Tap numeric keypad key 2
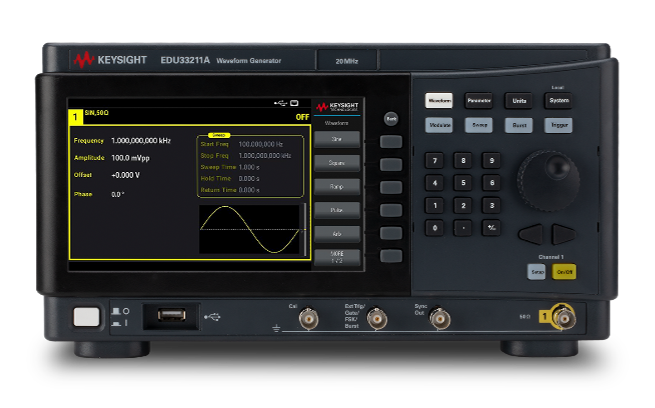 point(463,205)
